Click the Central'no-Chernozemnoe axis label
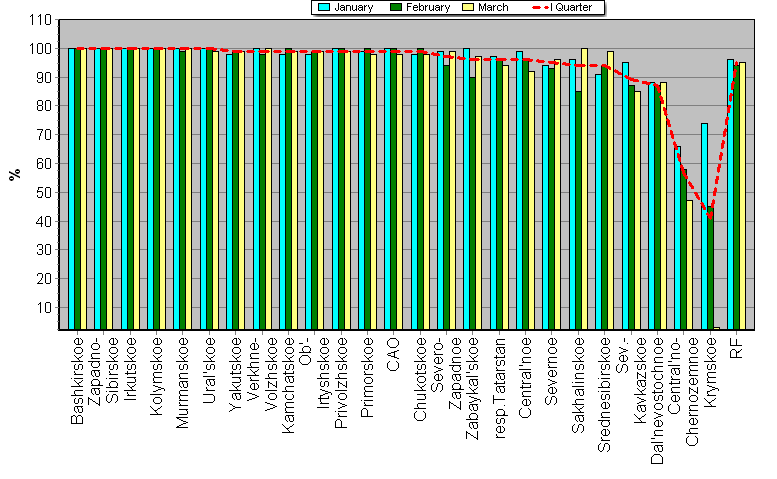 [x=684, y=391]
